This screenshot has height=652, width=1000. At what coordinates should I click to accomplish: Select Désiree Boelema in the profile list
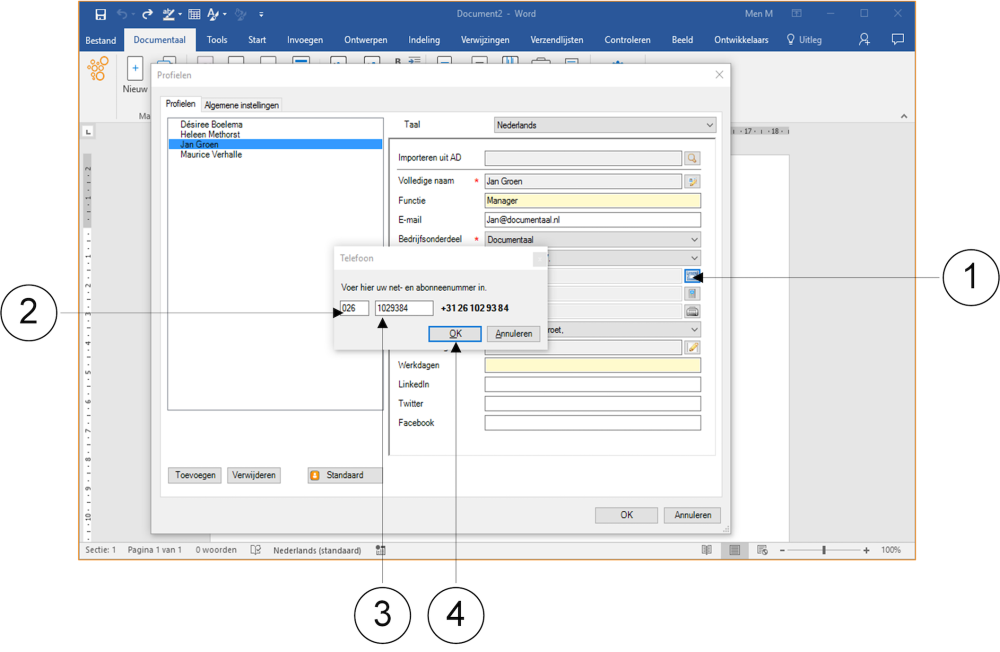211,124
